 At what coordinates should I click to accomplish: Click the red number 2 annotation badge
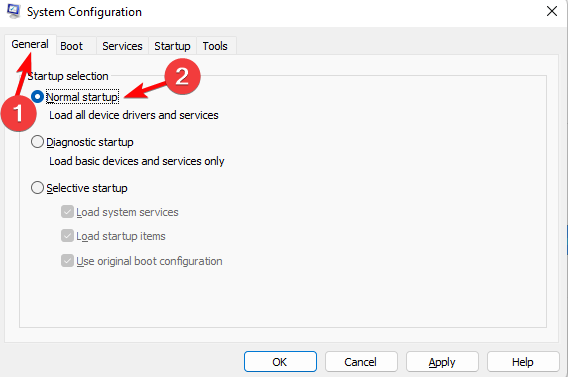pos(182,76)
